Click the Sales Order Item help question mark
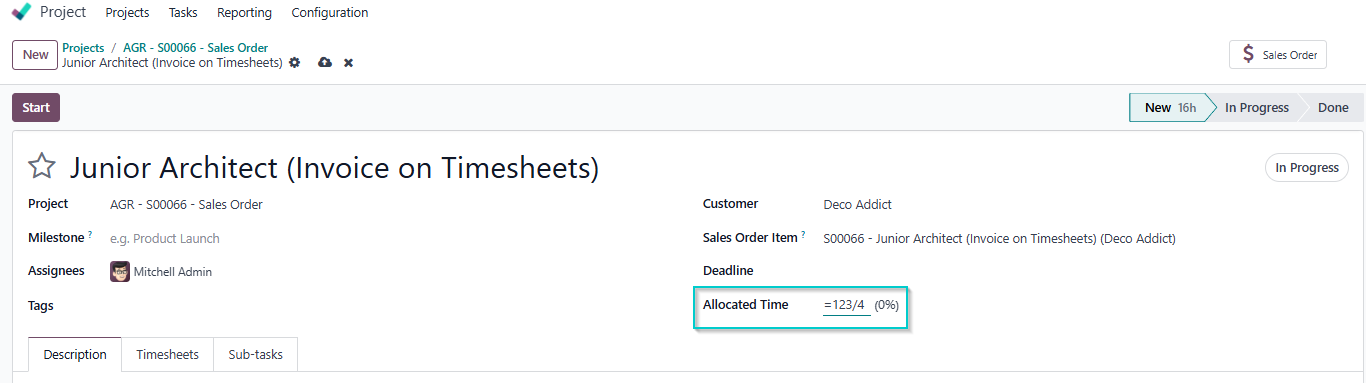Screen dimensions: 1366x383 tap(803, 235)
